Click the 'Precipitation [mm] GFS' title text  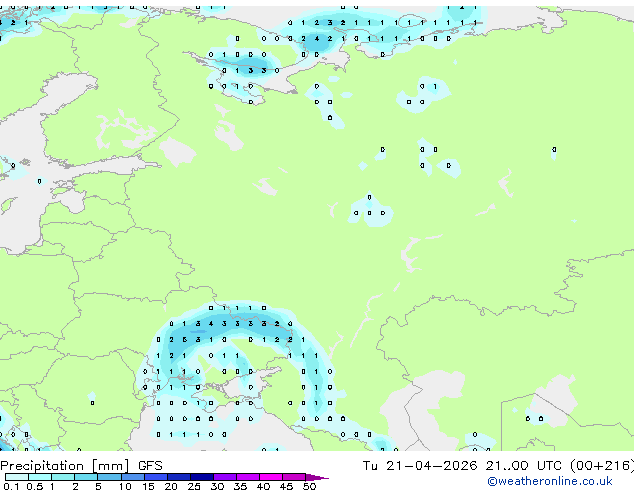pyautogui.click(x=81, y=466)
